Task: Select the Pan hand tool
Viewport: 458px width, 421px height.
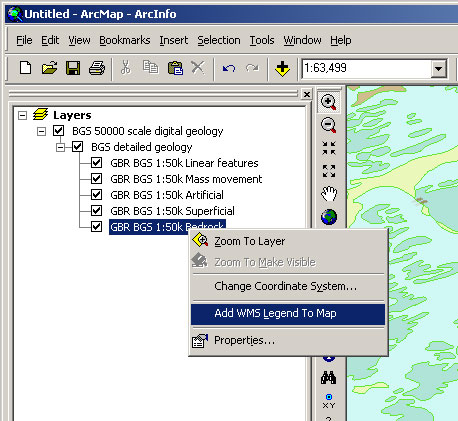Action: (x=329, y=194)
